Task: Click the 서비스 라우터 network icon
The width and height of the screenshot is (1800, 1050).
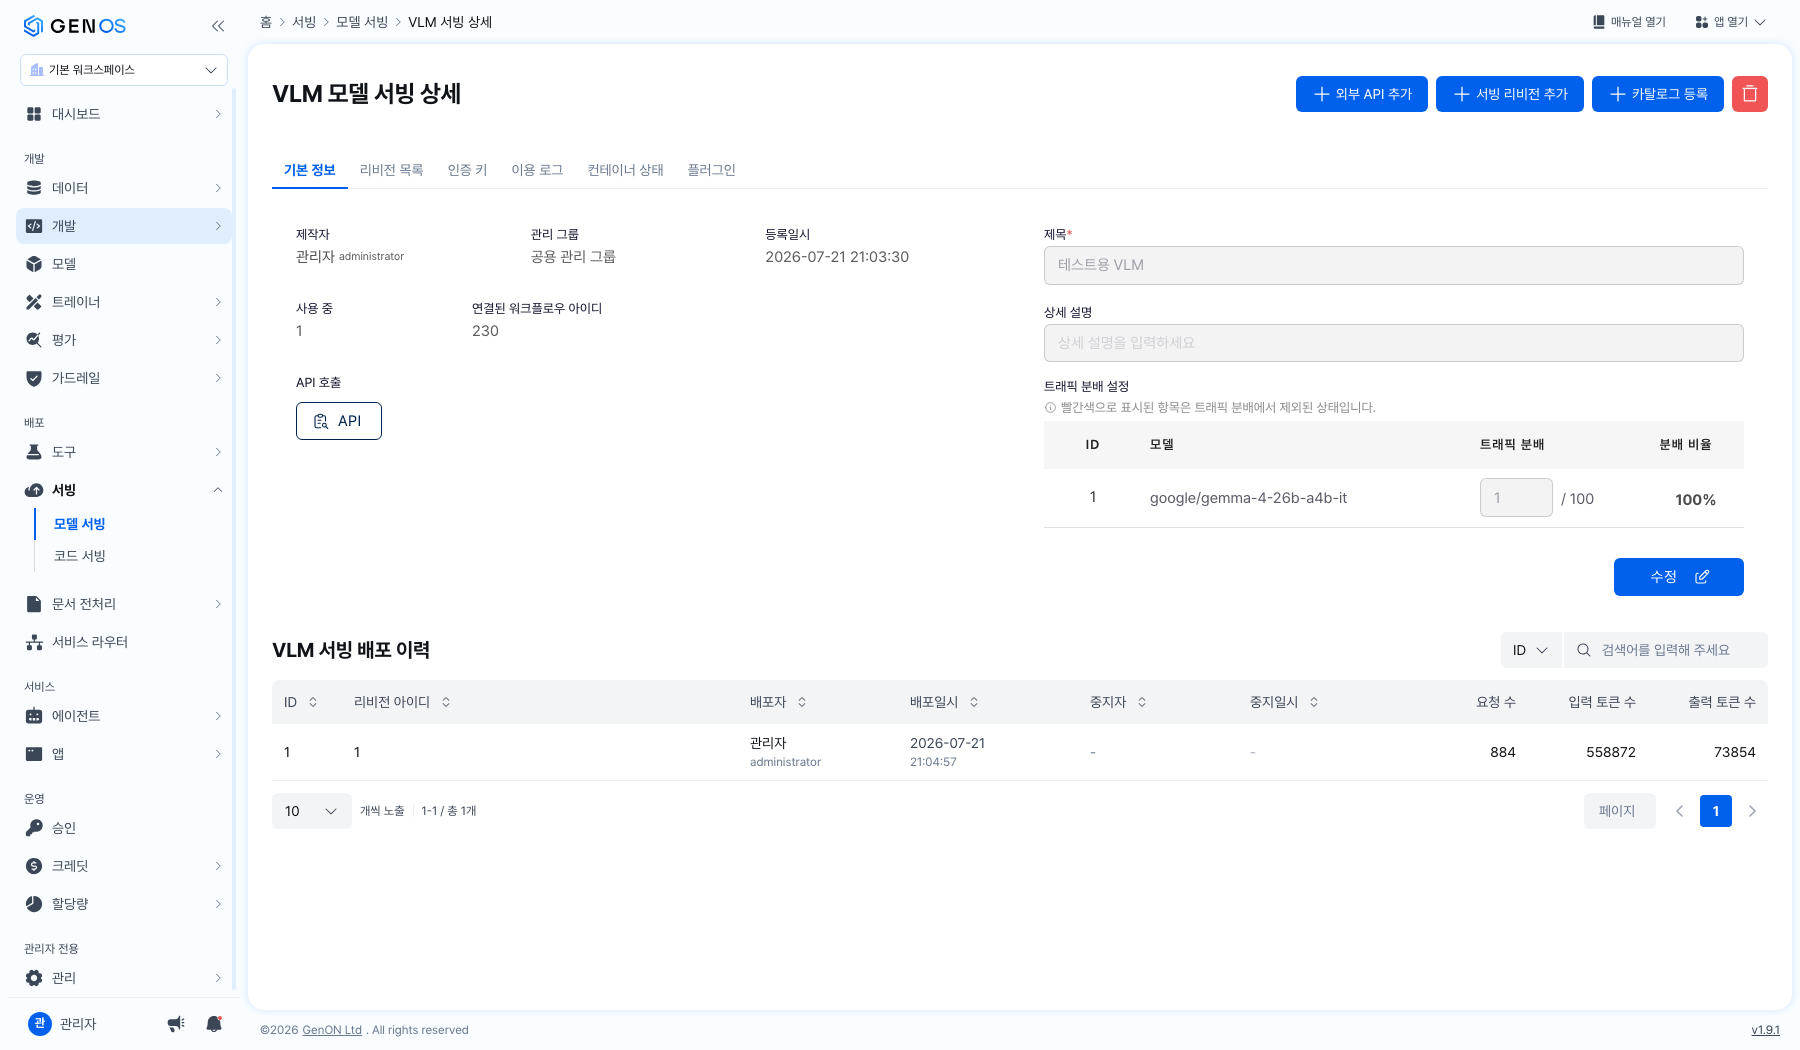Action: pyautogui.click(x=34, y=642)
